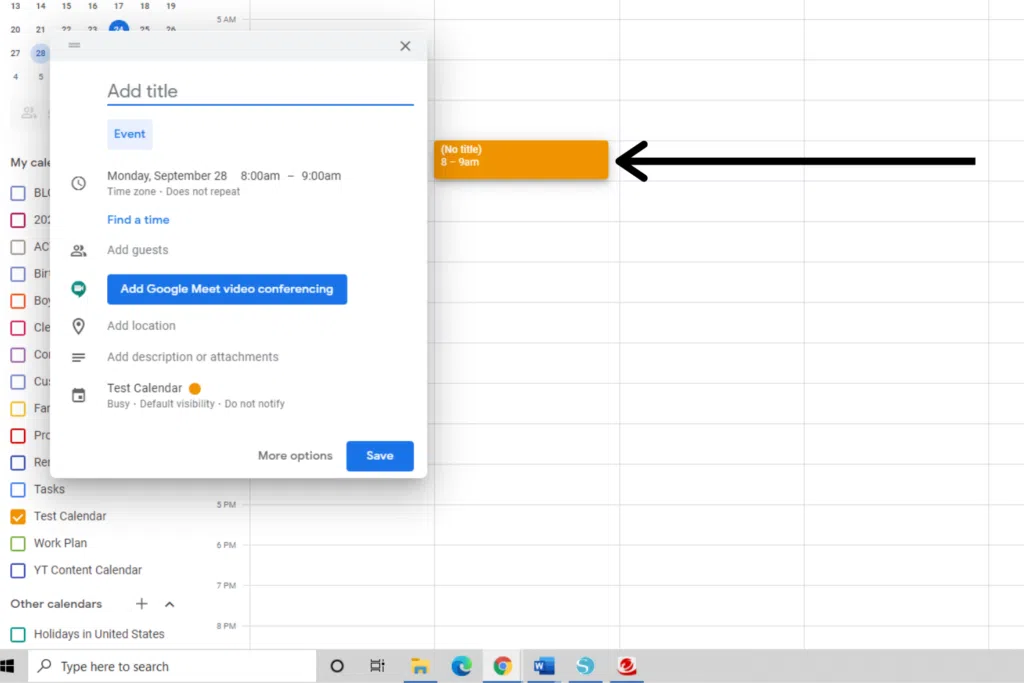The width and height of the screenshot is (1024, 683).
Task: Open the red app icon in the taskbar
Action: coord(627,666)
